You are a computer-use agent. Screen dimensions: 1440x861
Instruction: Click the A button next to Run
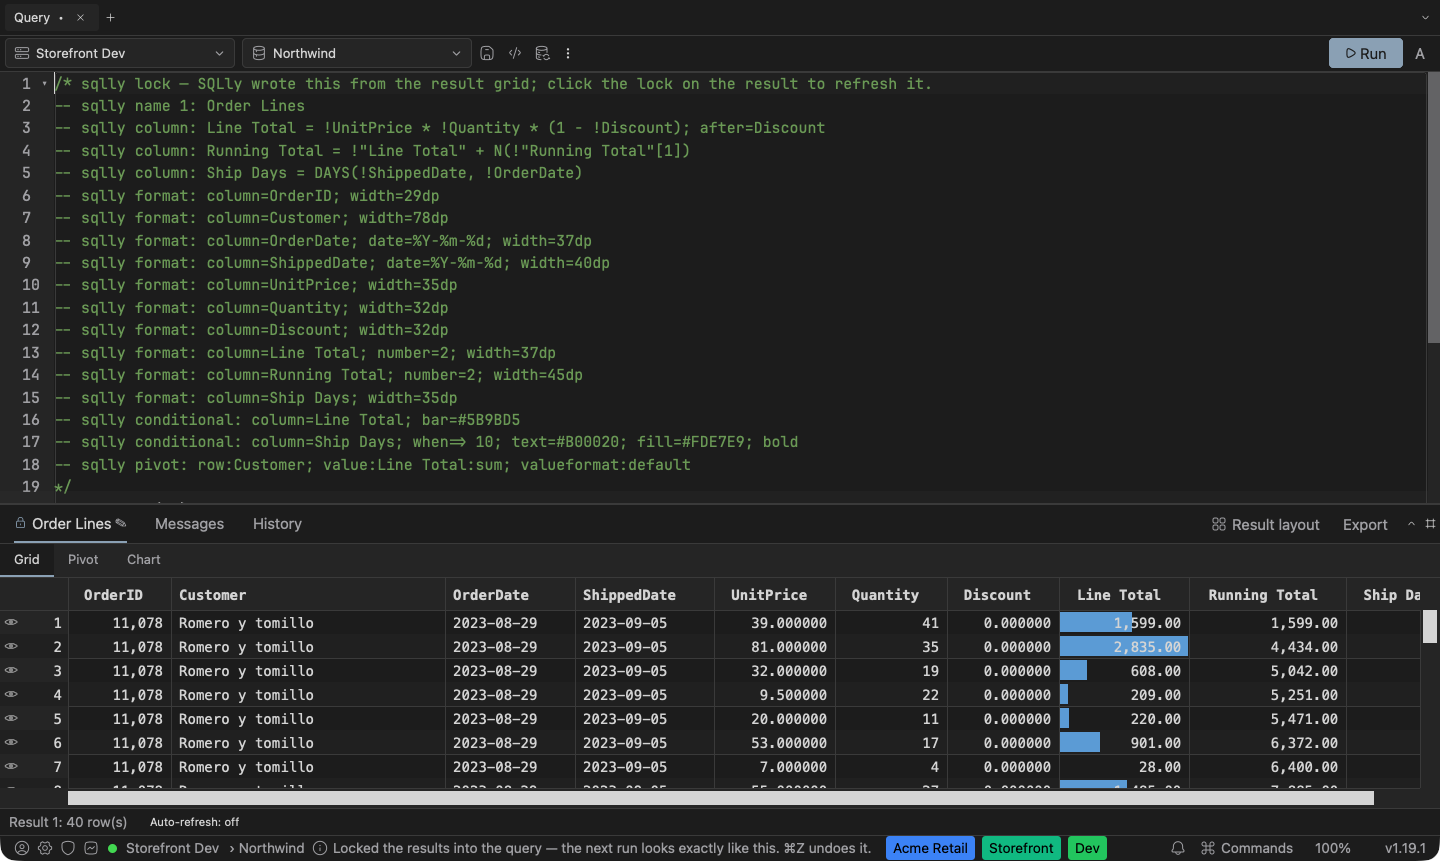click(1420, 53)
